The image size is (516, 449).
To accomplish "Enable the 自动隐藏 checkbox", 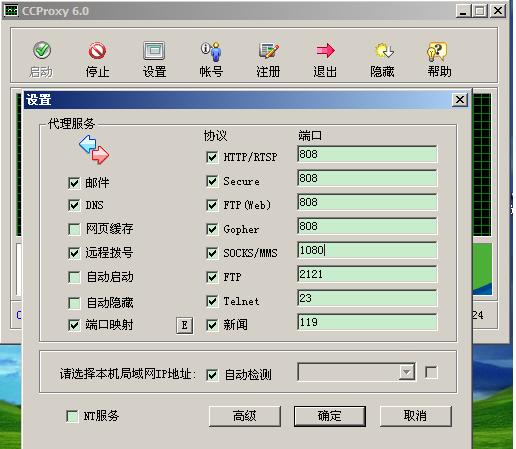I will pos(74,303).
